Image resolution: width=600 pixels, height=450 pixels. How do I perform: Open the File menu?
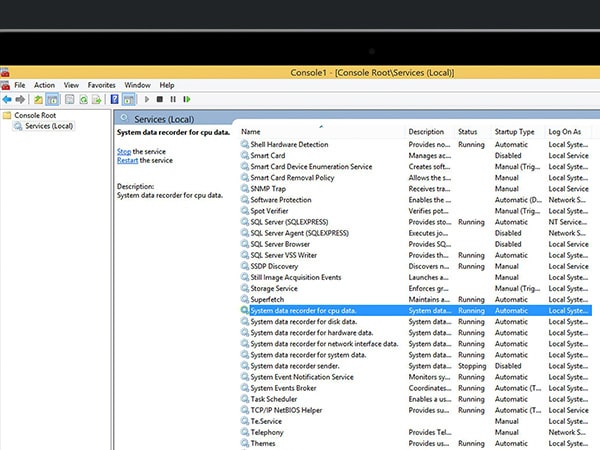20,85
